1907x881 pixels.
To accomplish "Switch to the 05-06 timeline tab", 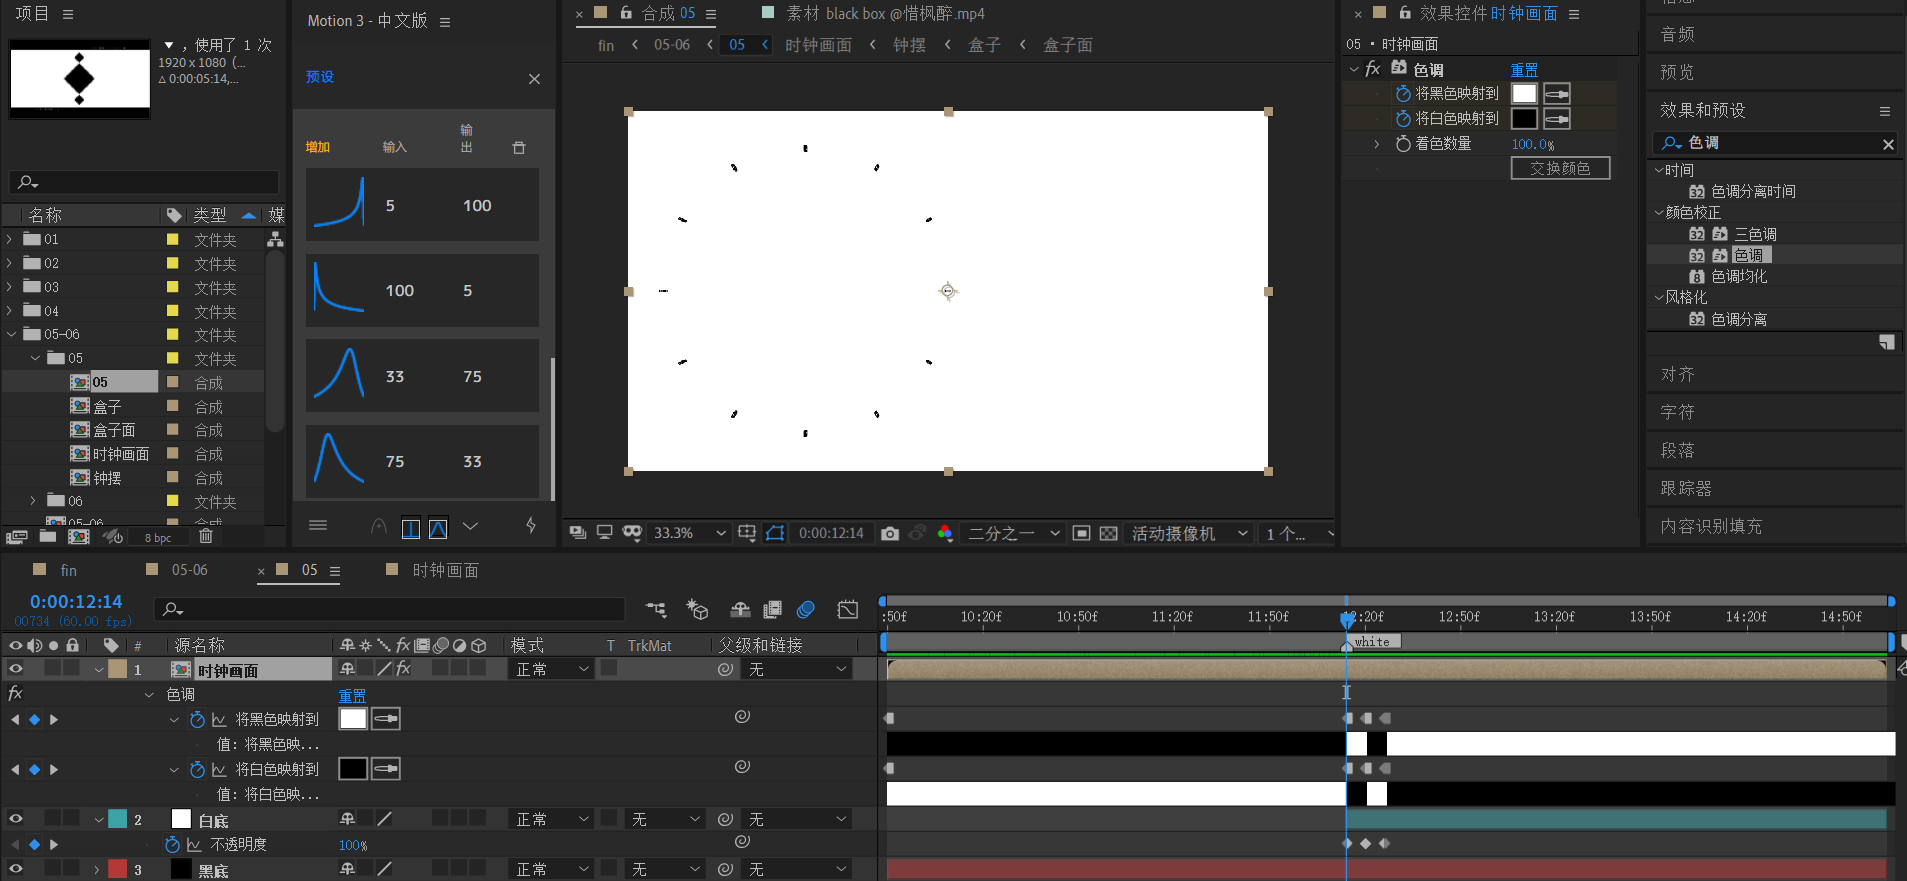I will (189, 570).
